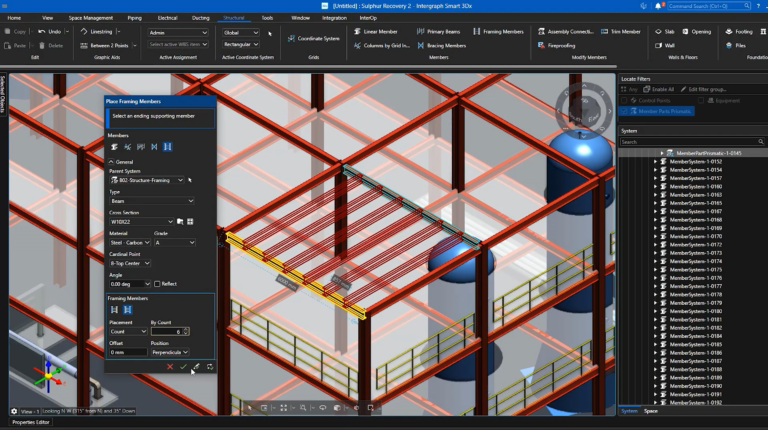Accept the framing members with the green check
Viewport: 768px width, 430px height.
[183, 366]
